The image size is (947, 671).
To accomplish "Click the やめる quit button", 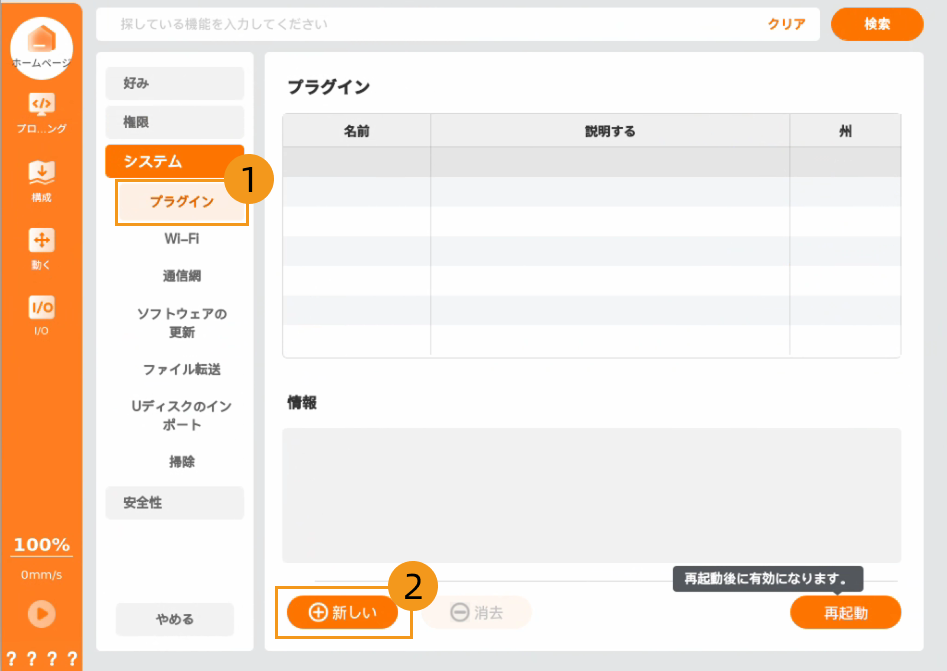I will pos(174,619).
